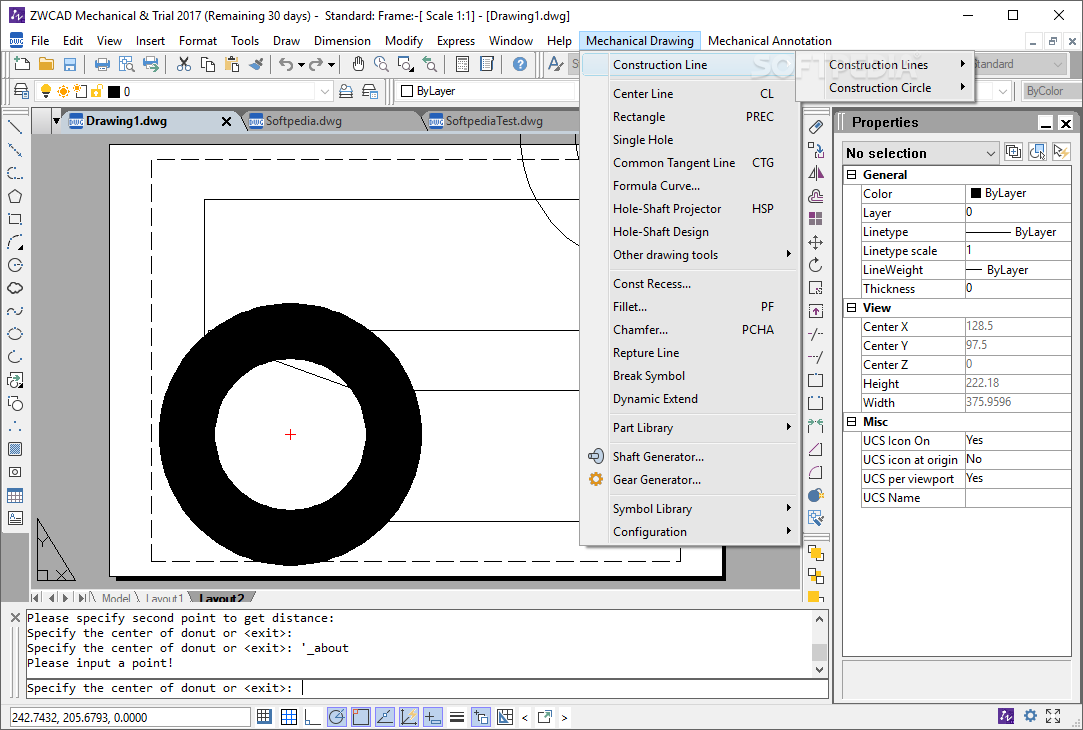The image size is (1083, 730).
Task: Toggle Object Snap Tracking in the status bar
Action: click(x=385, y=717)
